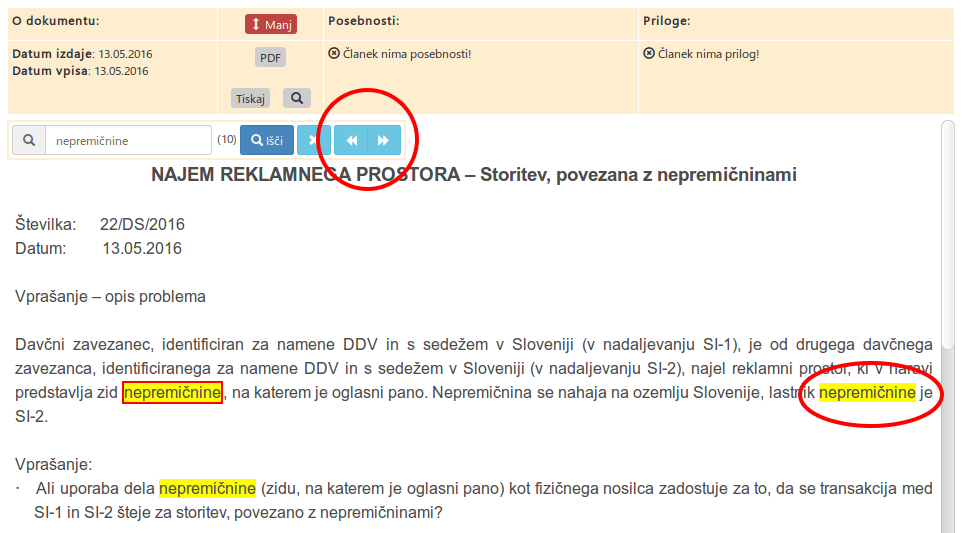The height and width of the screenshot is (533, 962).
Task: Click the Priloge column header
Action: click(667, 20)
